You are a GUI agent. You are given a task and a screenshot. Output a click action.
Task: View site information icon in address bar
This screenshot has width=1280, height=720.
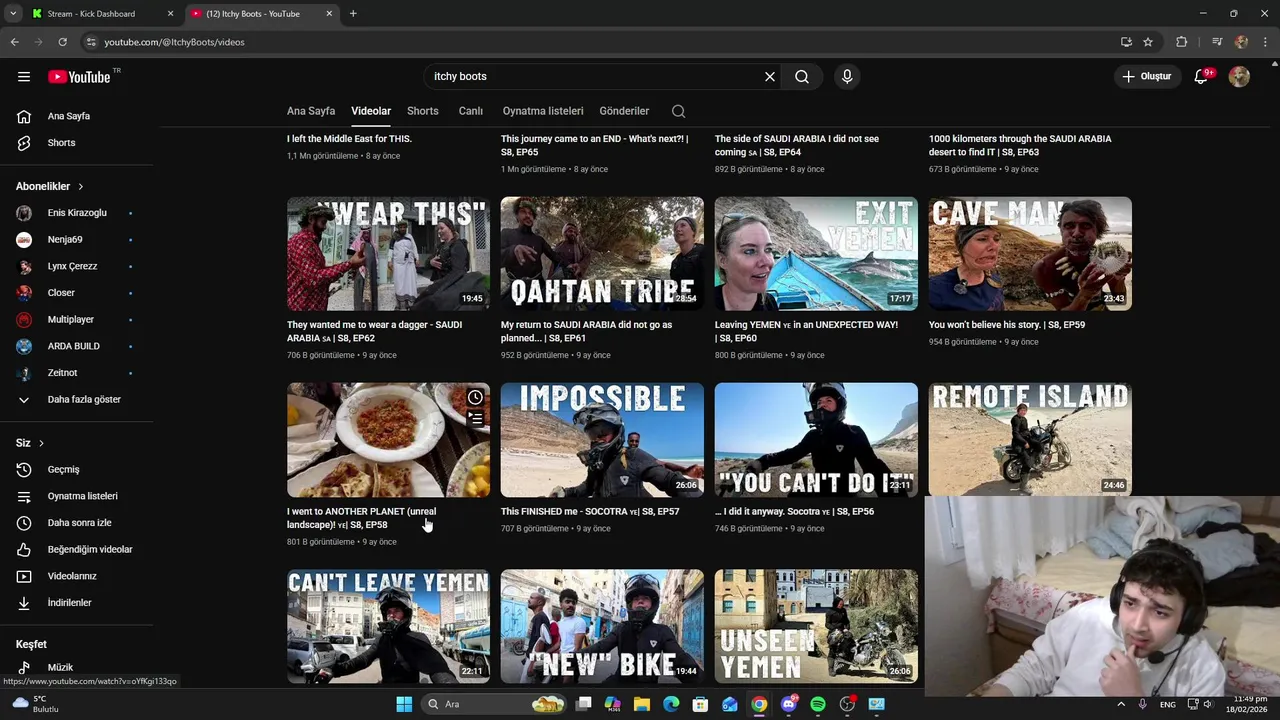pyautogui.click(x=91, y=42)
